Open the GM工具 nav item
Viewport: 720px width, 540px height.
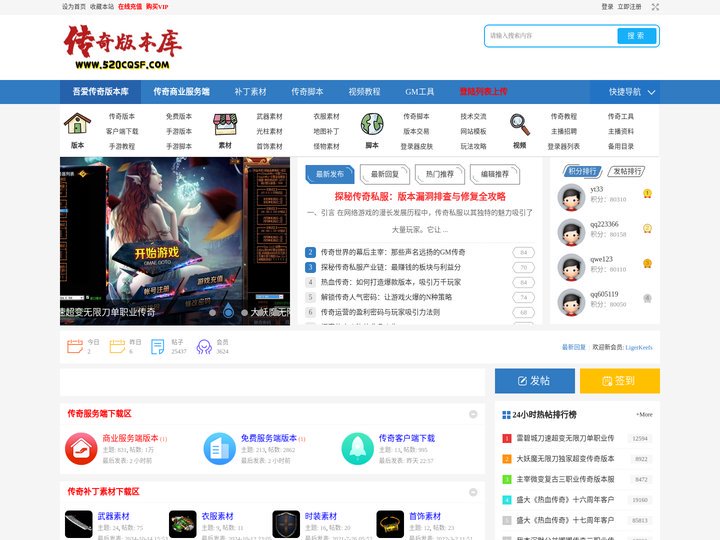click(x=420, y=92)
